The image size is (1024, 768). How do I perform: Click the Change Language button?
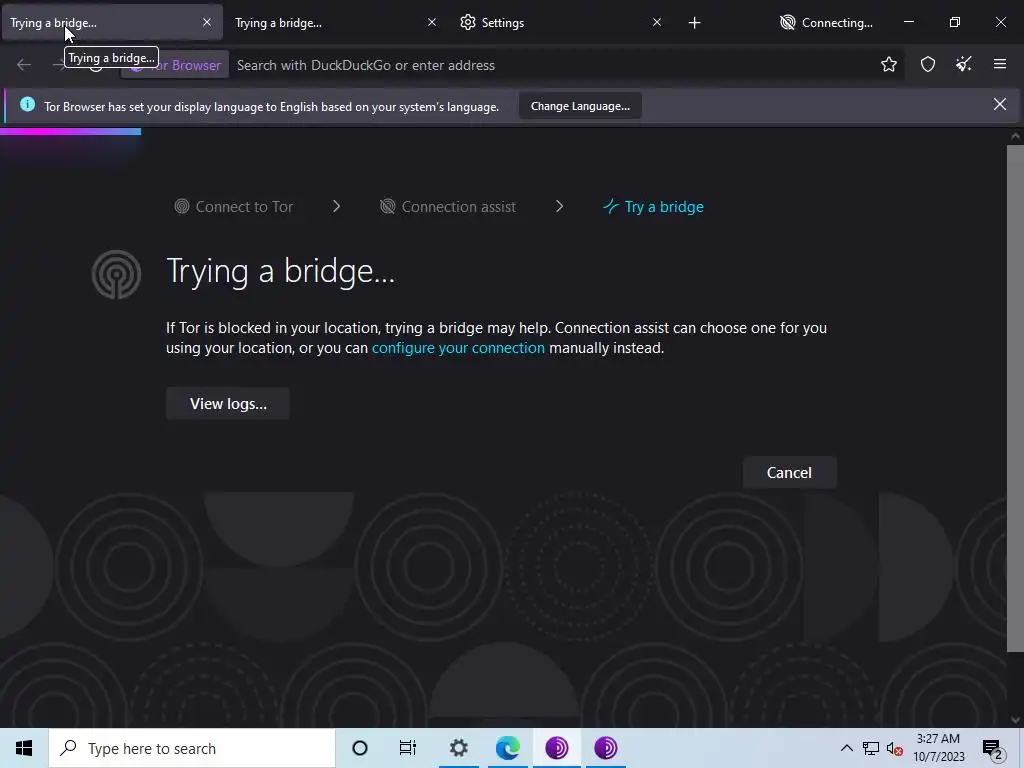tap(580, 106)
